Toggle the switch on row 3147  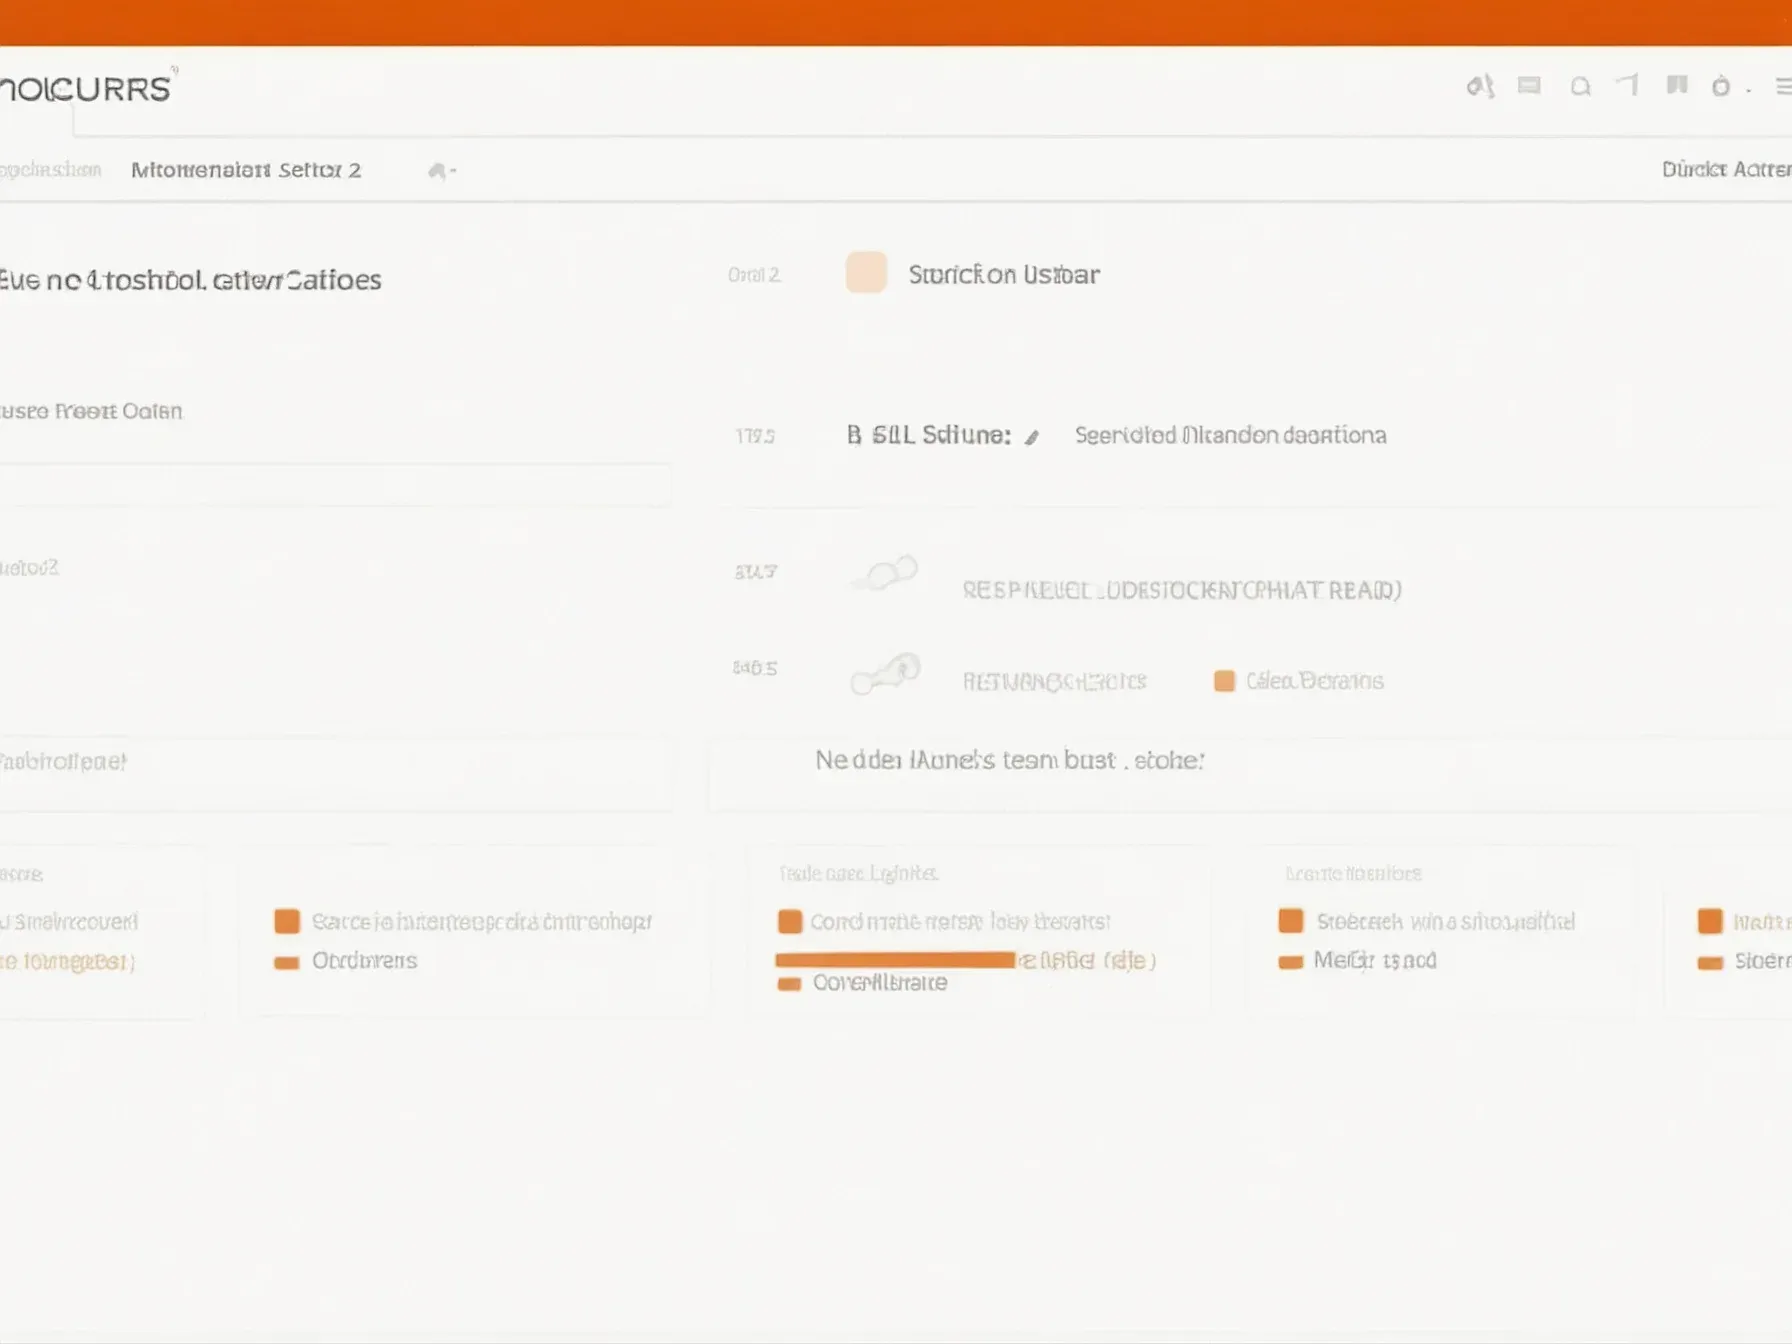(885, 573)
